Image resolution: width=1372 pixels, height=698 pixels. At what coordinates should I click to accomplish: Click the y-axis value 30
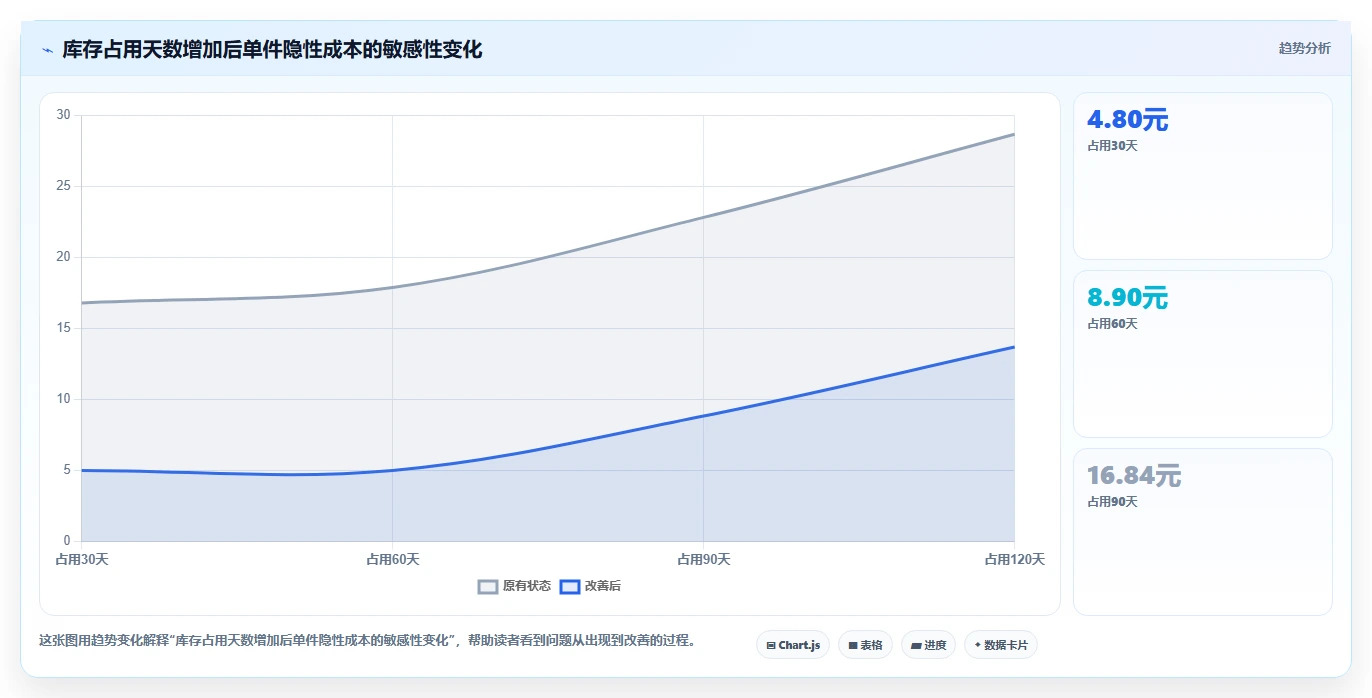[63, 115]
